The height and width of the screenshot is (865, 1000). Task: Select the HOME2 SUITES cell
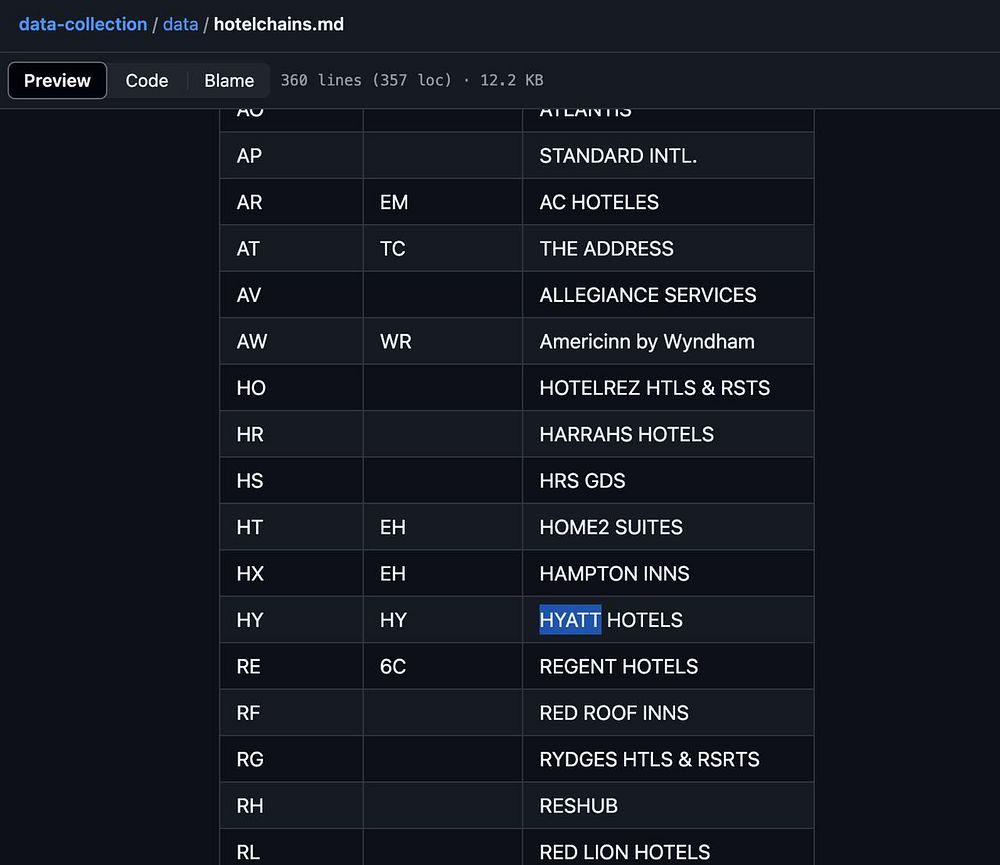point(668,527)
